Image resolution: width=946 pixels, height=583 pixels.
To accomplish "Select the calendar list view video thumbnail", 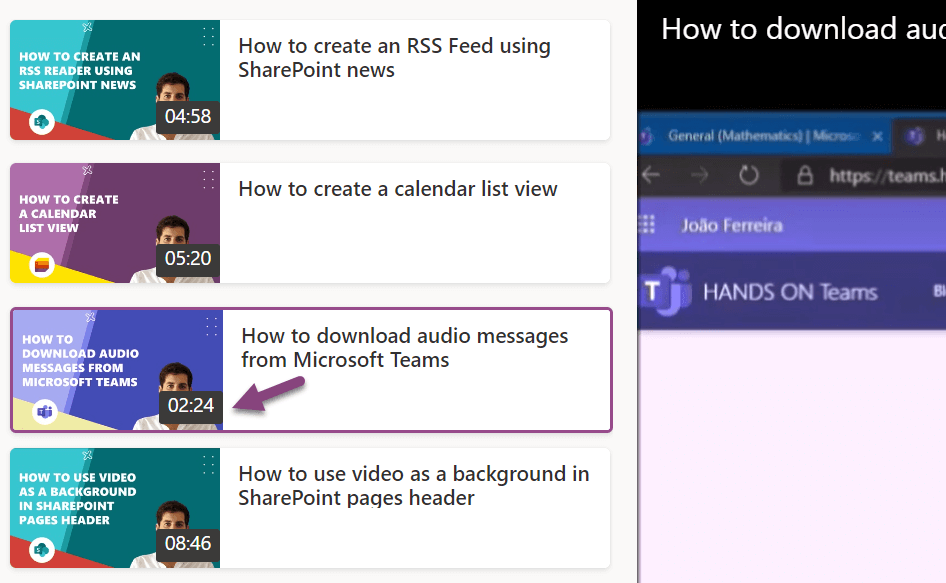I will coord(114,222).
